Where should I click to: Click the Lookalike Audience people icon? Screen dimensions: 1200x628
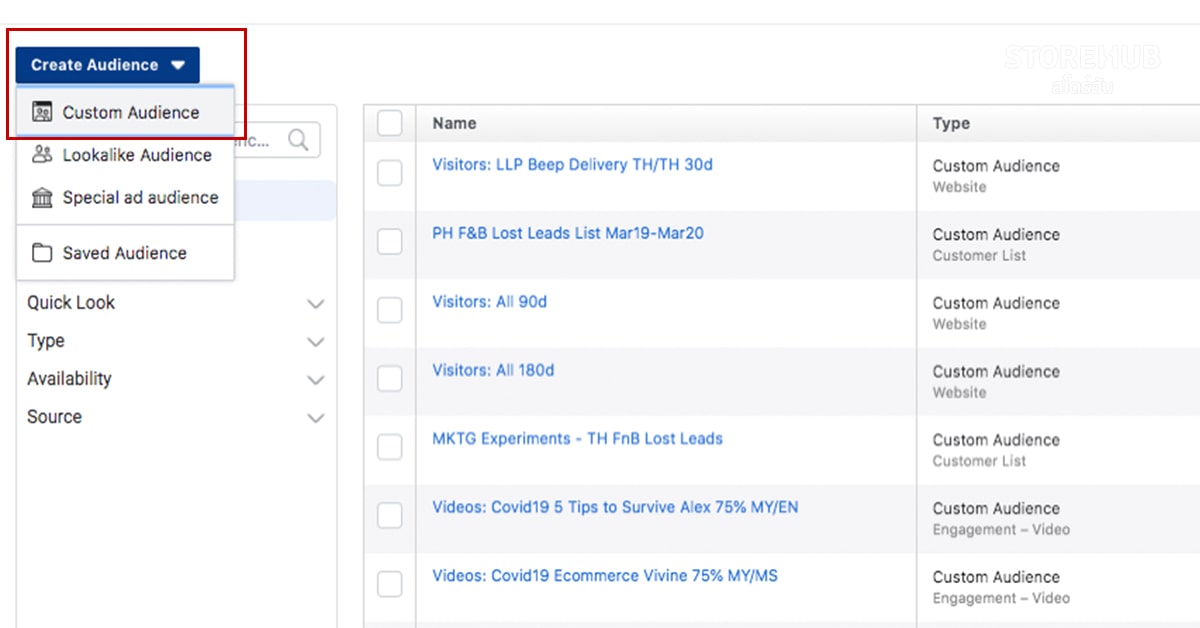pos(42,155)
